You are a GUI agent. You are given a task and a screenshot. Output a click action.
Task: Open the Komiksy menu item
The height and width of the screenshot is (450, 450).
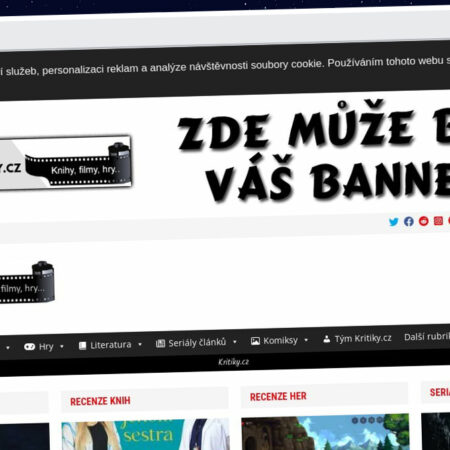280,341
